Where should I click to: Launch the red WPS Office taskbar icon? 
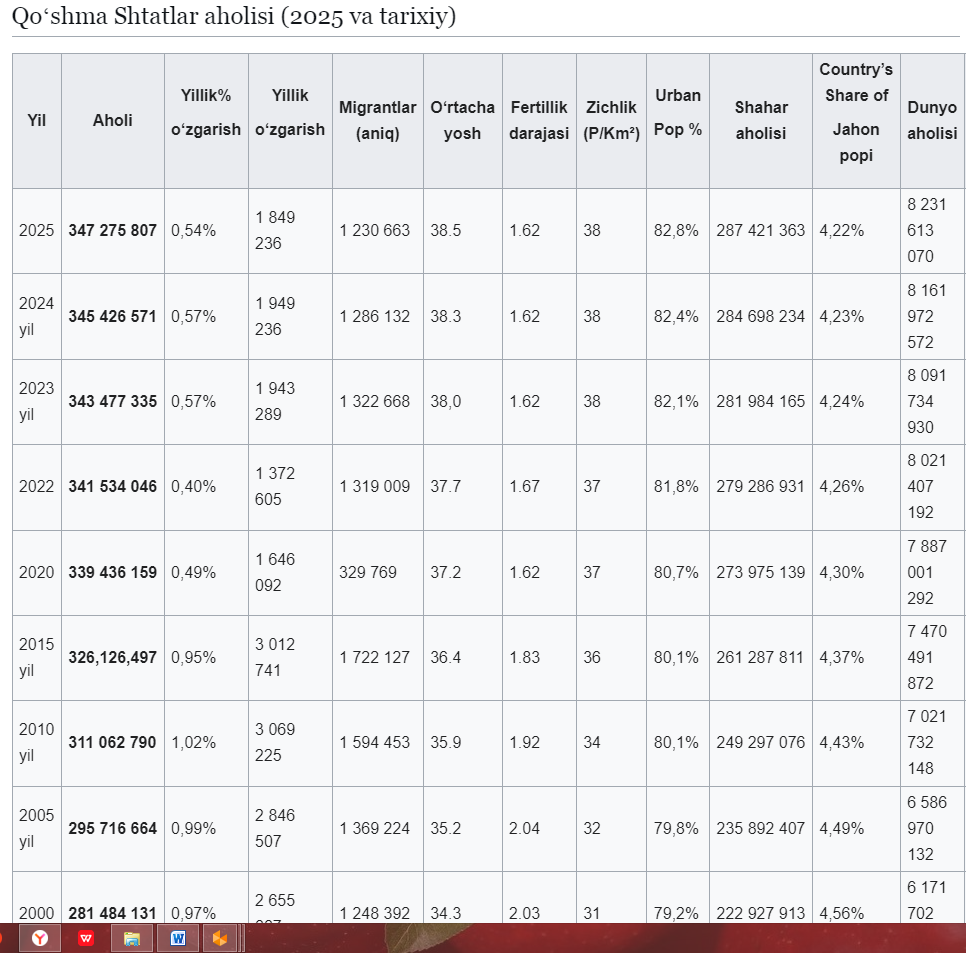pos(86,938)
